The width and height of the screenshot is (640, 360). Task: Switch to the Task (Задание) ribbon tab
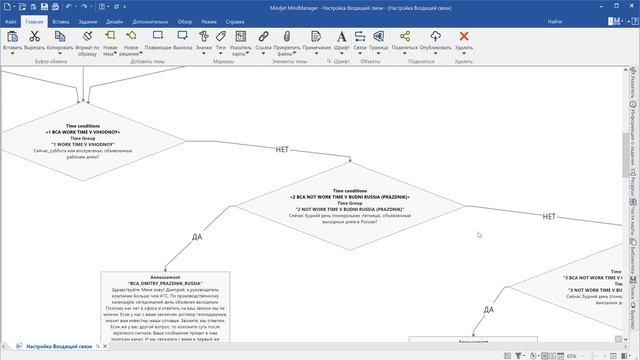click(88, 22)
